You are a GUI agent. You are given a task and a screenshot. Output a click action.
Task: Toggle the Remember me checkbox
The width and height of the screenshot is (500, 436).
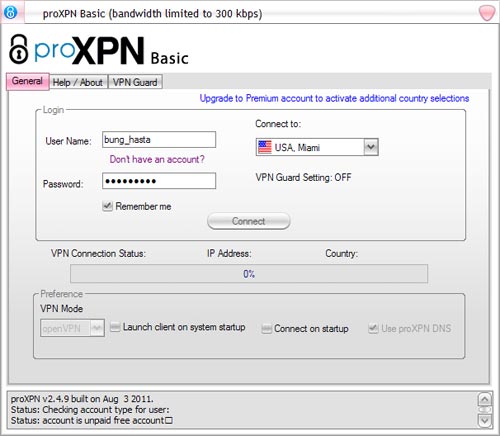tap(107, 206)
